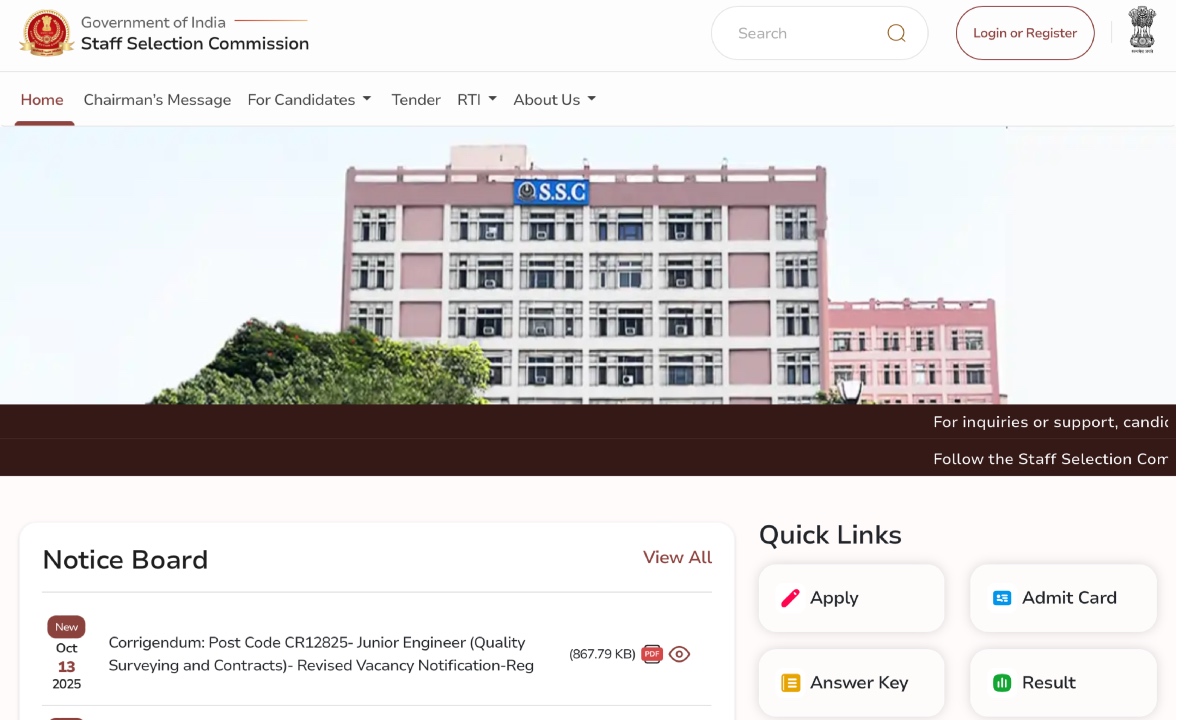
Task: Click the Login or Register button
Action: 1025,33
